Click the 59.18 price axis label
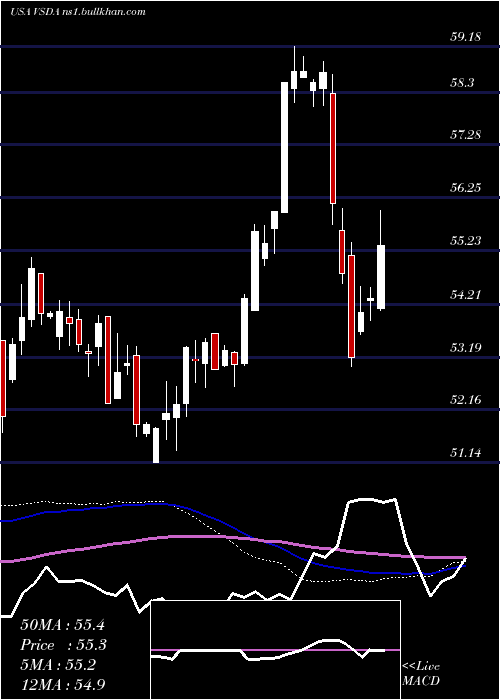The image size is (500, 700). point(465,37)
